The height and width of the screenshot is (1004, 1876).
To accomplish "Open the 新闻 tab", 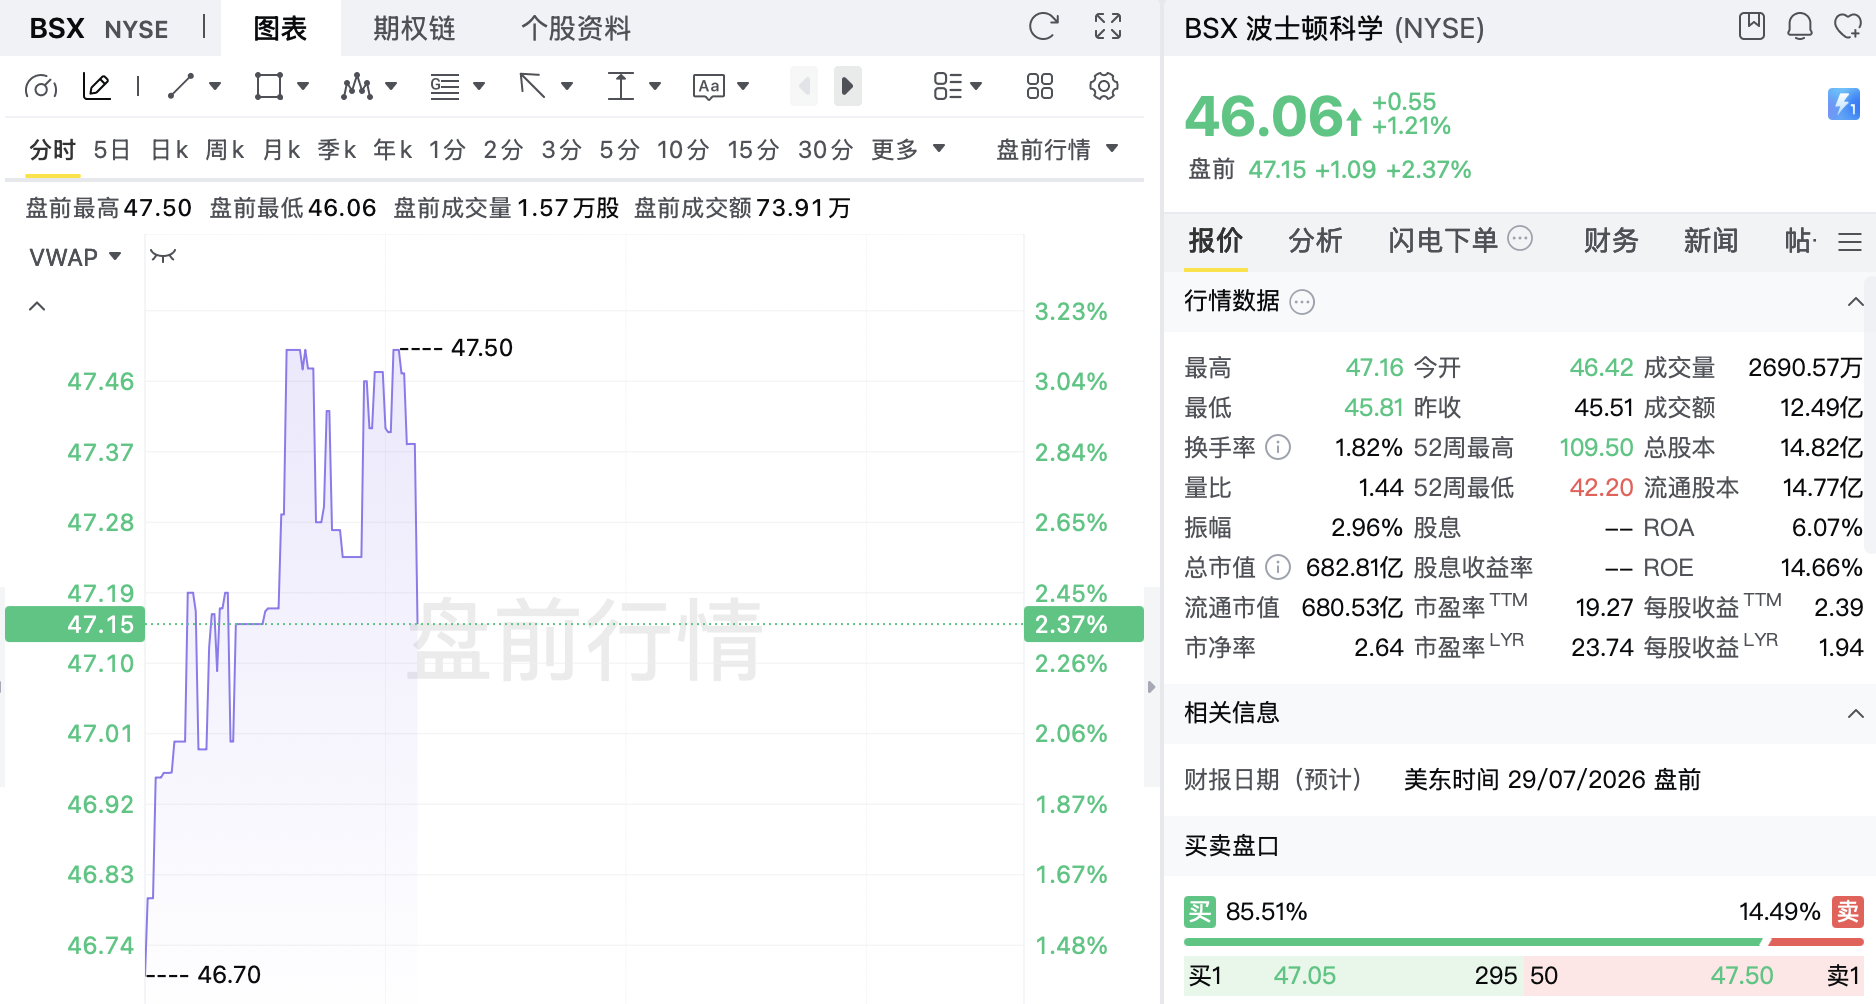I will click(1711, 241).
